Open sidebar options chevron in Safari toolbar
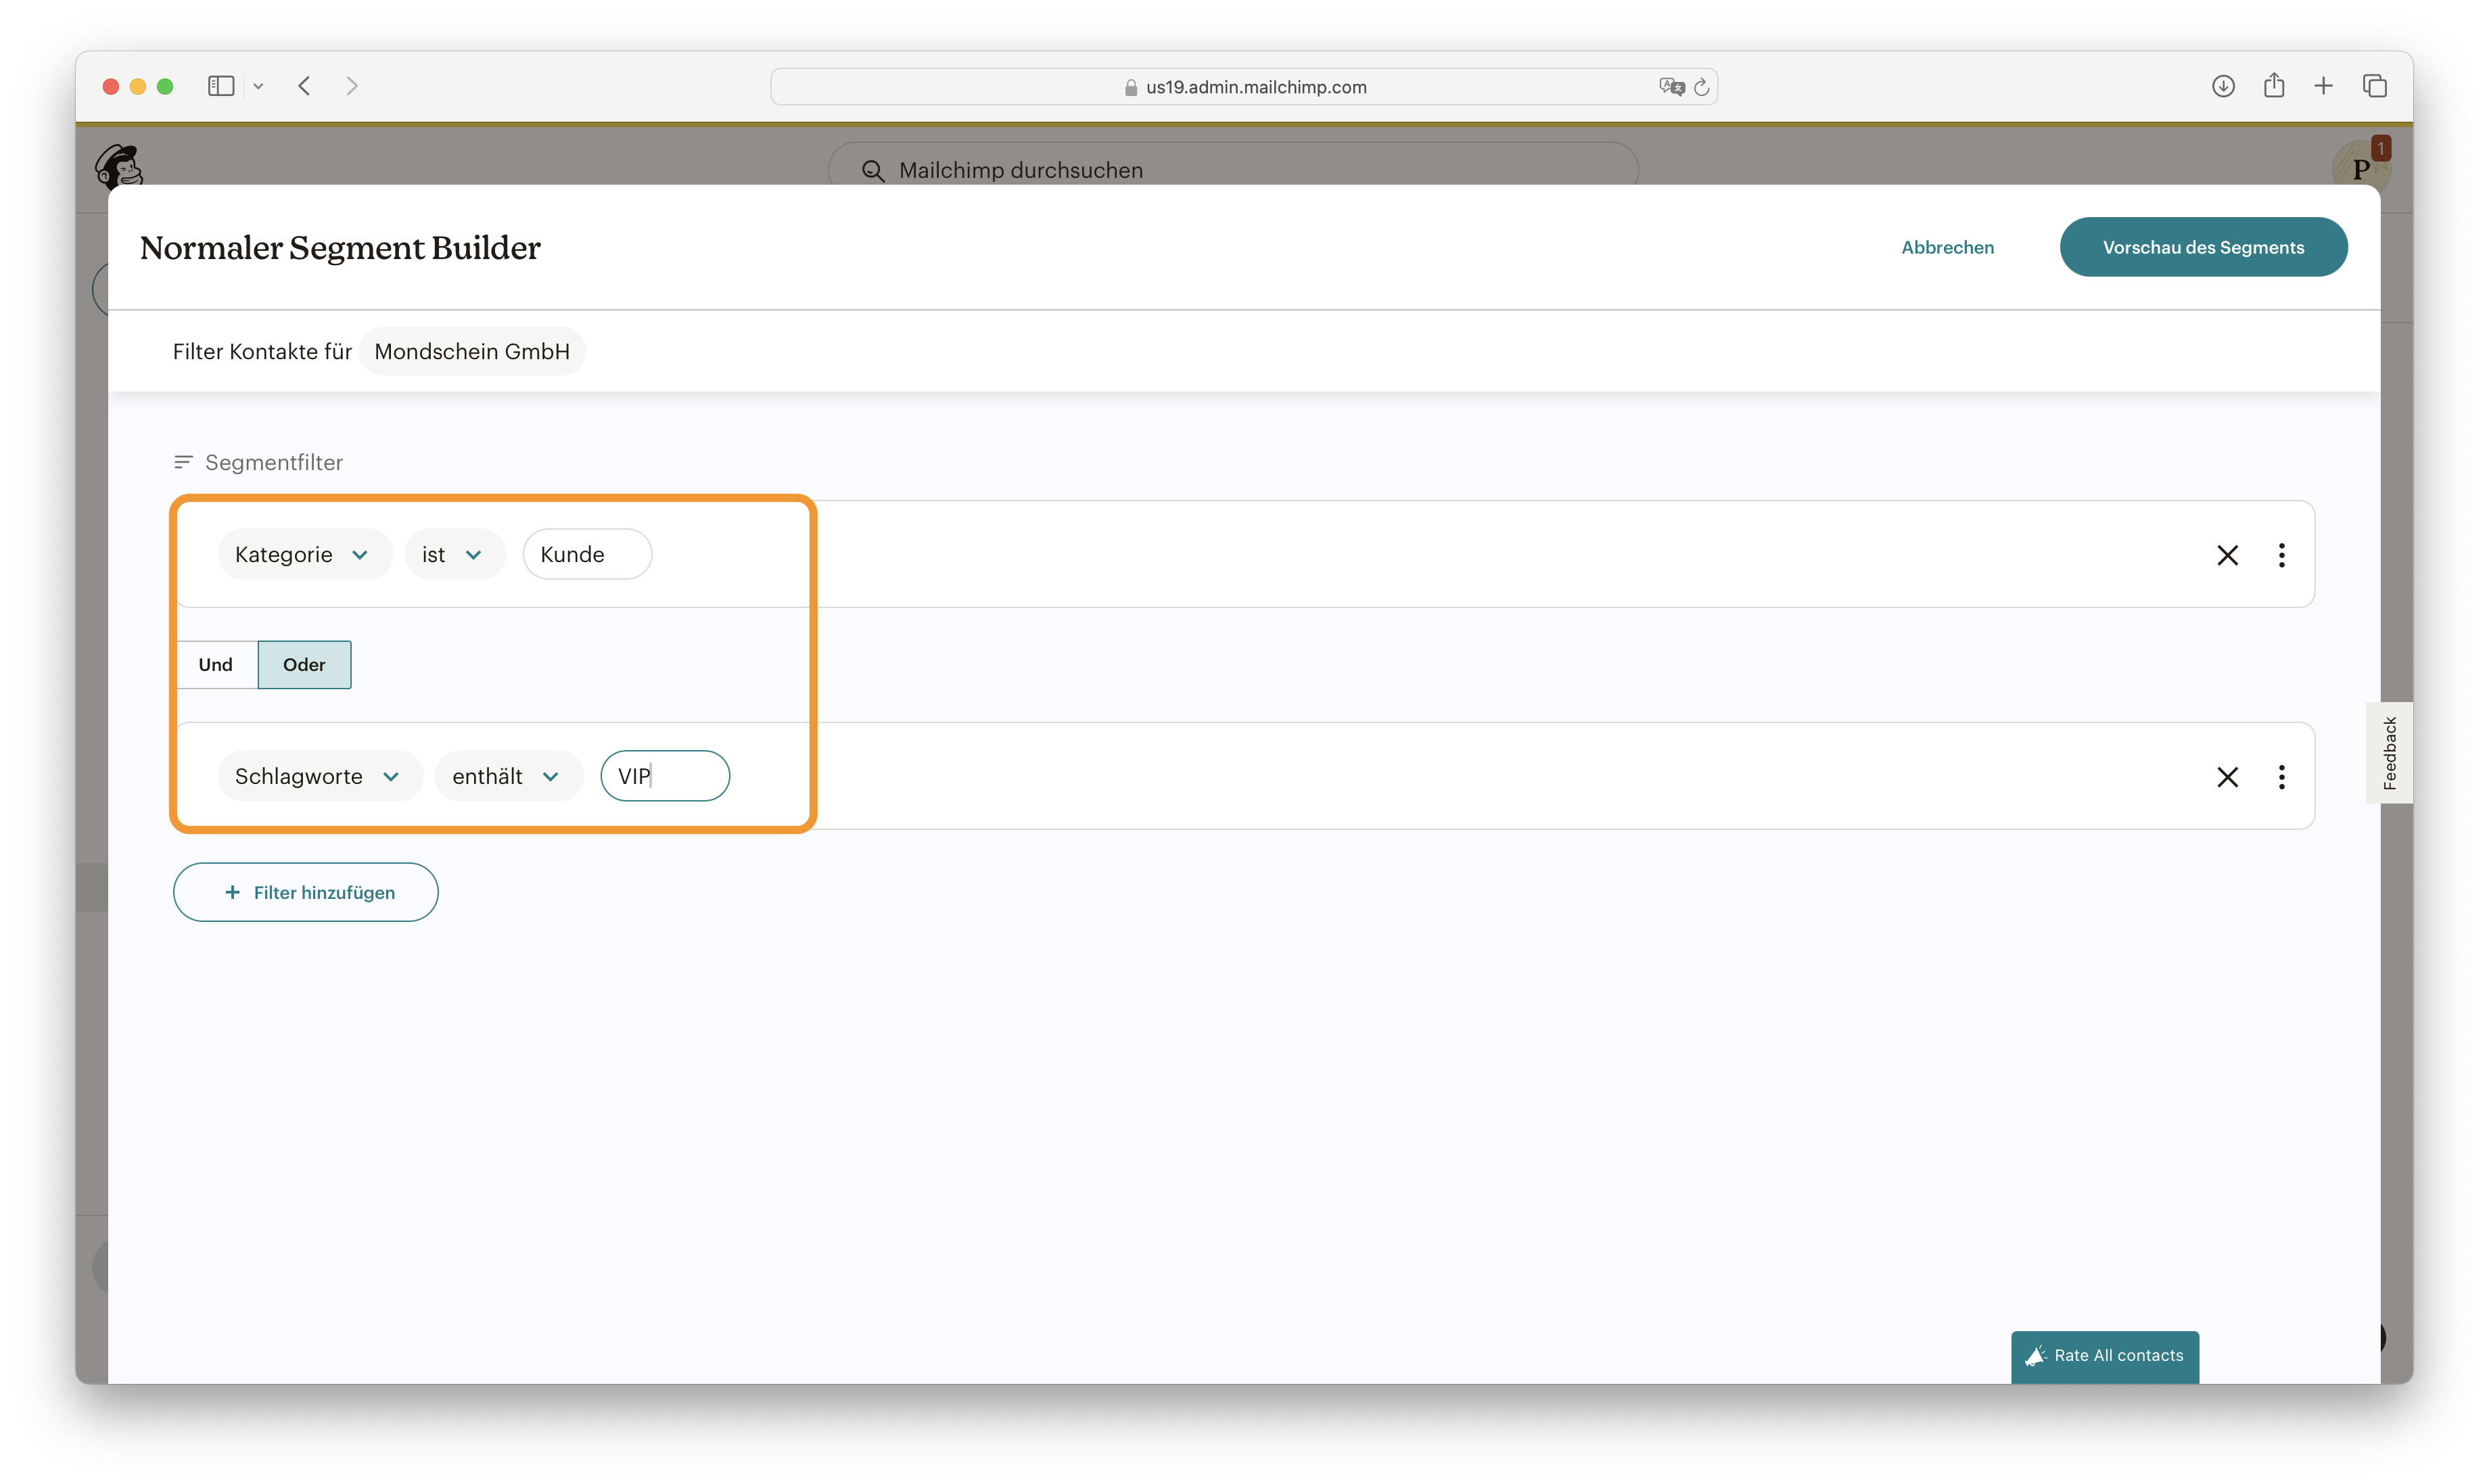 point(258,86)
